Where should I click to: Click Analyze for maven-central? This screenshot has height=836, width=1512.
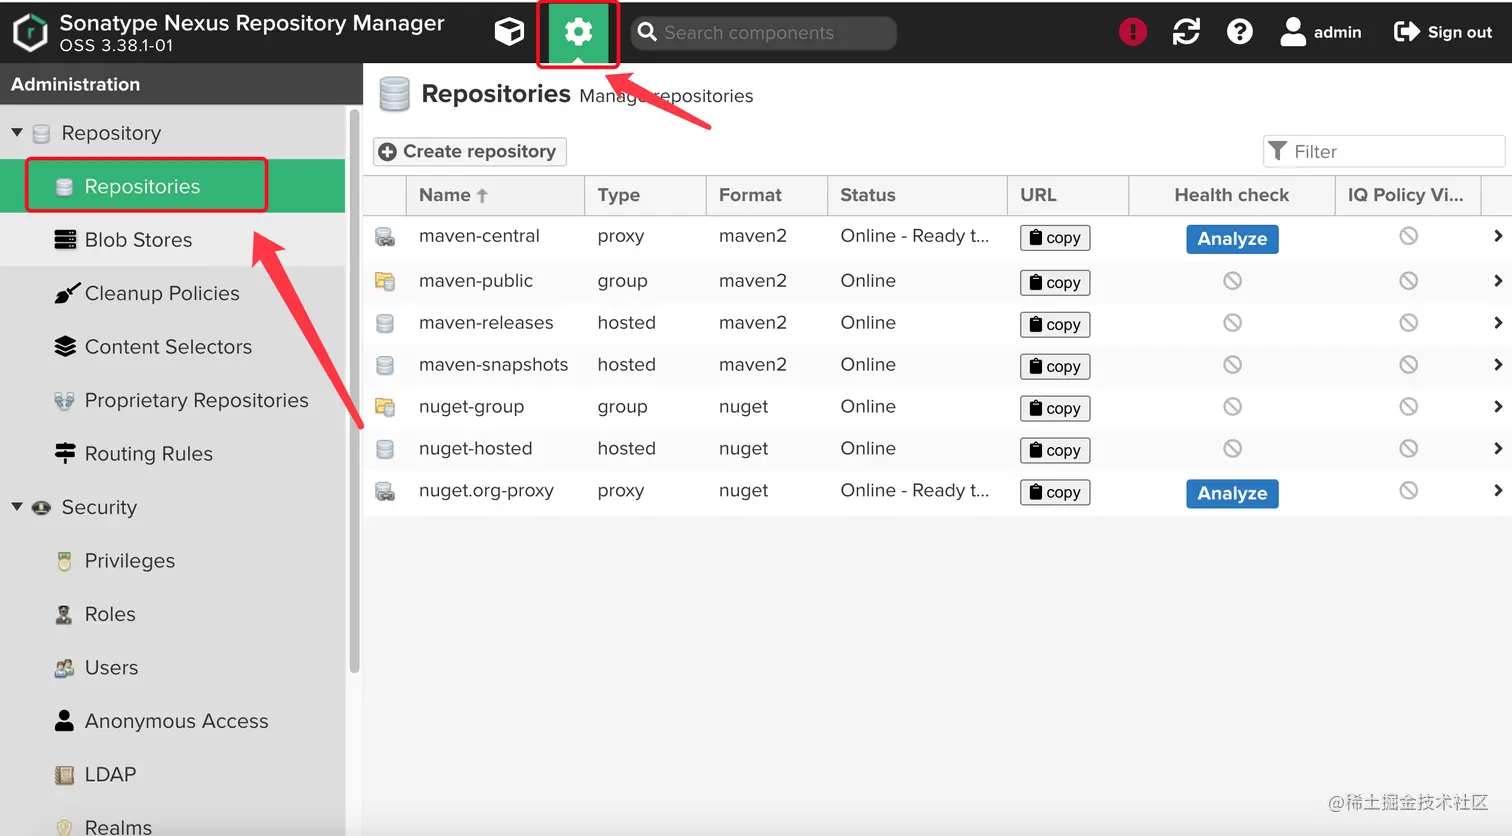pyautogui.click(x=1232, y=239)
